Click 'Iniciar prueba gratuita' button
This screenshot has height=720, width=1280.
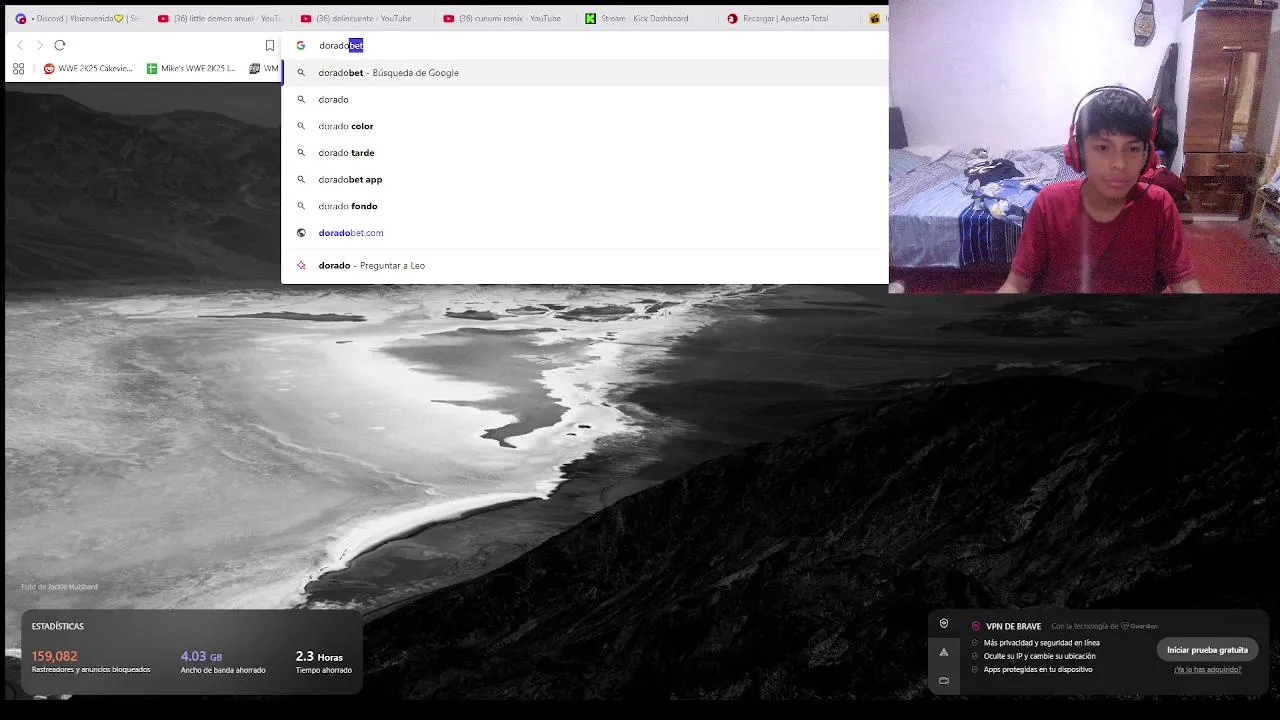click(x=1207, y=650)
